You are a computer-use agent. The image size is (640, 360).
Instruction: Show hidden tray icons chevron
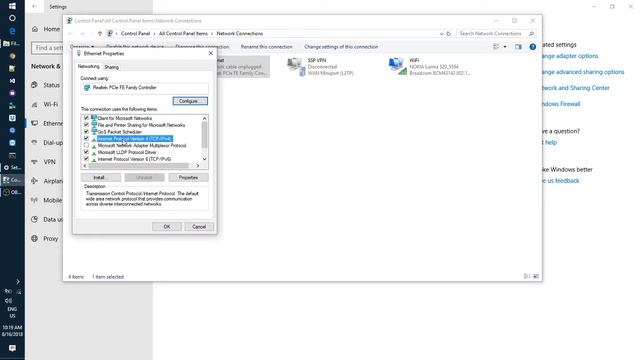[x=18, y=282]
